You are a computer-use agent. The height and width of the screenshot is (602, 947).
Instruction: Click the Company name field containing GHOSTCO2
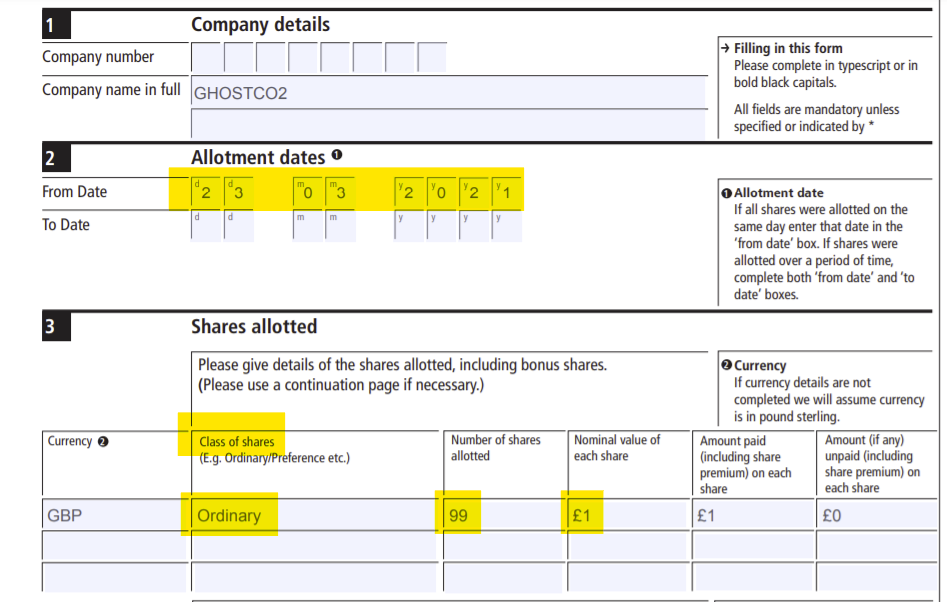pyautogui.click(x=448, y=93)
